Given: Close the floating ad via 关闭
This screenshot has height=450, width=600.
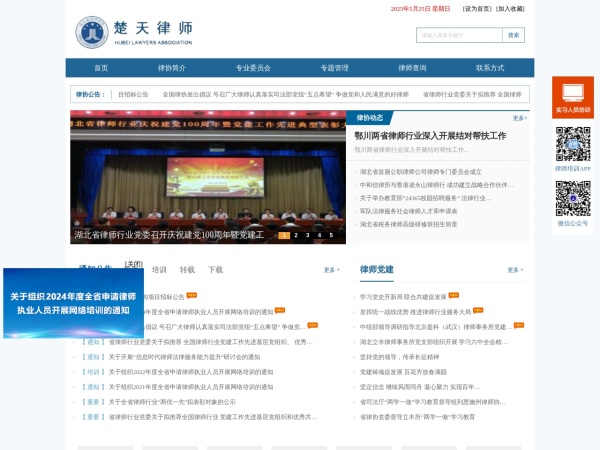Looking at the screenshot, I should click(x=134, y=264).
